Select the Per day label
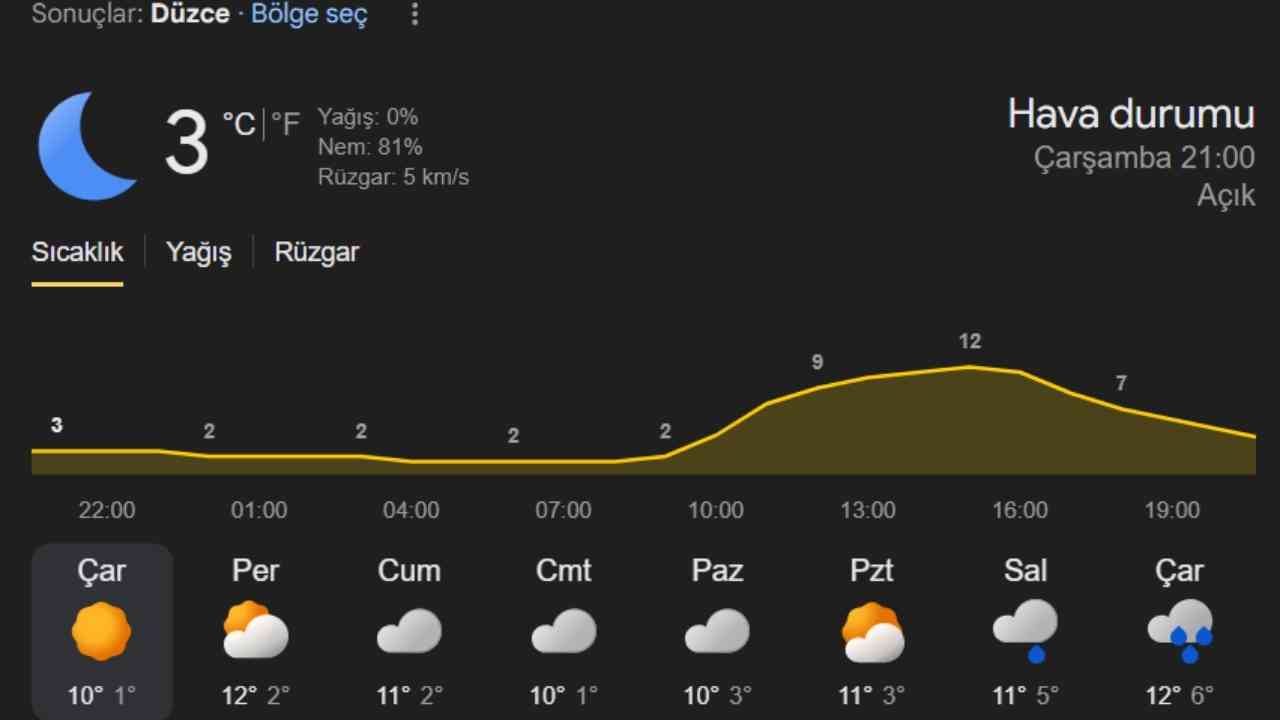Viewport: 1280px width, 720px height. tap(256, 571)
